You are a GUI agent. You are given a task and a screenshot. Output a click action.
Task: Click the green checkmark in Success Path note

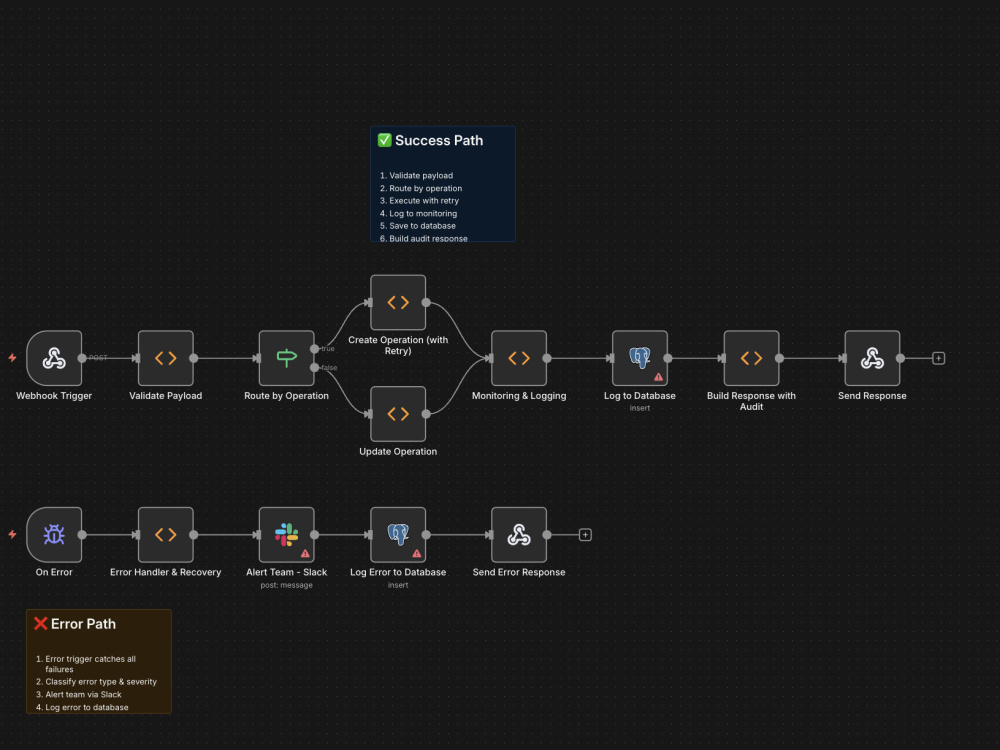(385, 140)
